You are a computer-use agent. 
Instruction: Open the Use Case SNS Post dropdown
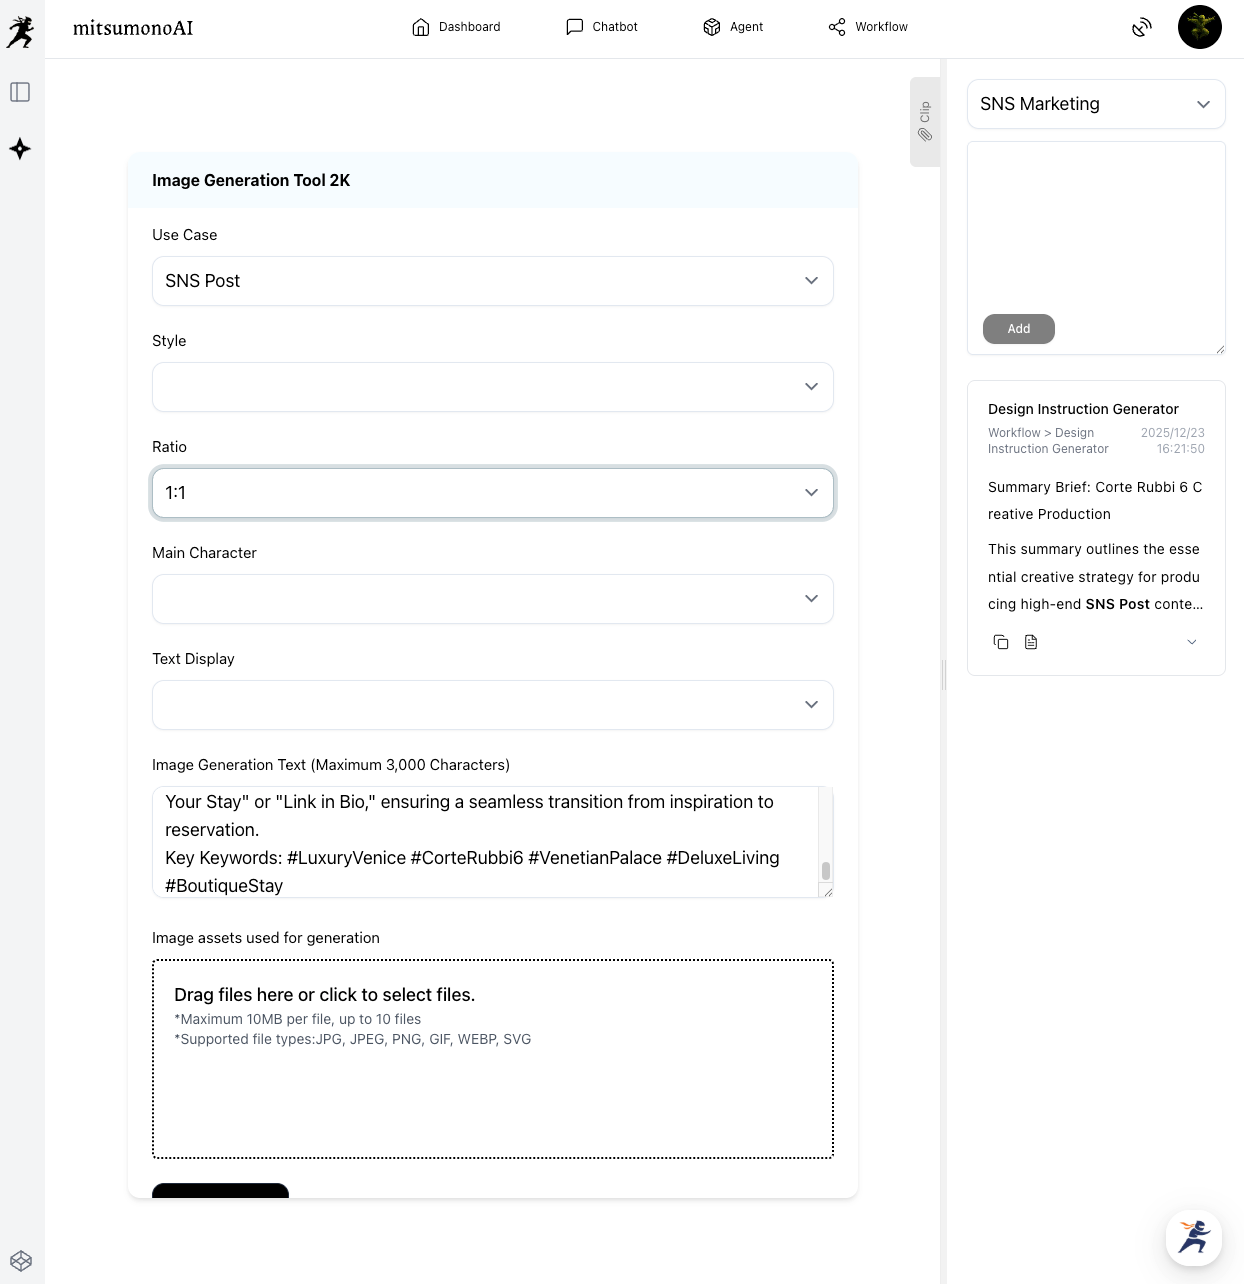click(492, 281)
